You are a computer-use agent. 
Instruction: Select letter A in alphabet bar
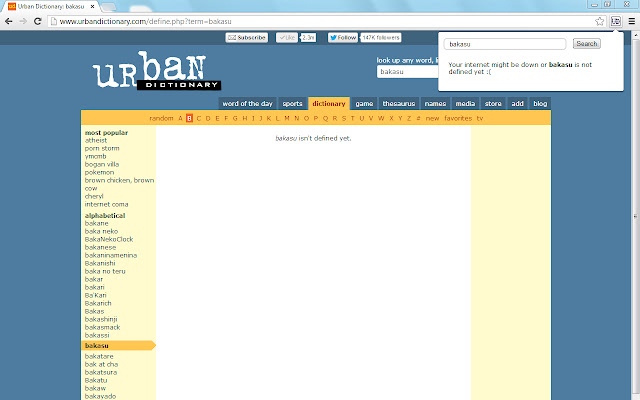pos(180,118)
